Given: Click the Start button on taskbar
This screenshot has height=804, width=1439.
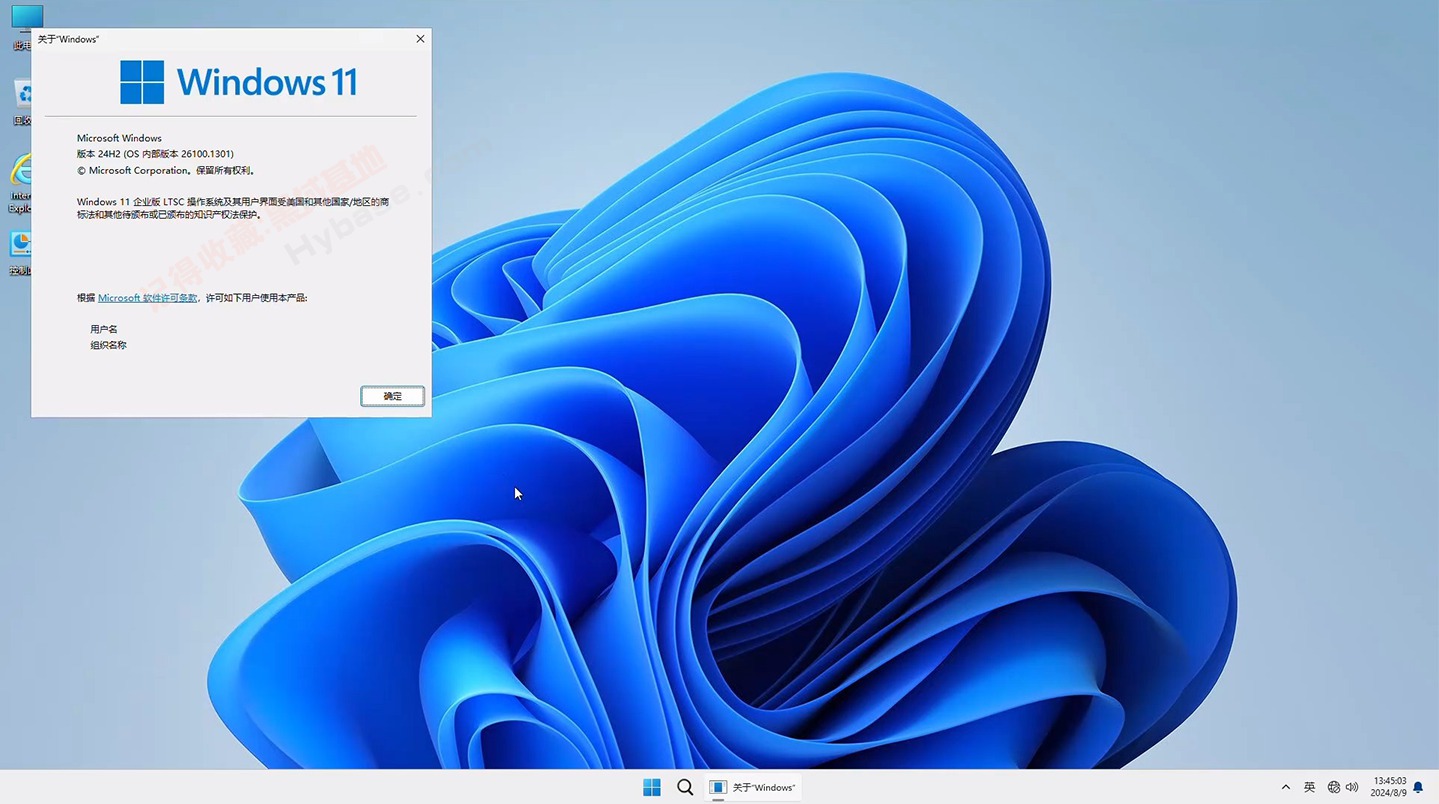Looking at the screenshot, I should coord(652,787).
